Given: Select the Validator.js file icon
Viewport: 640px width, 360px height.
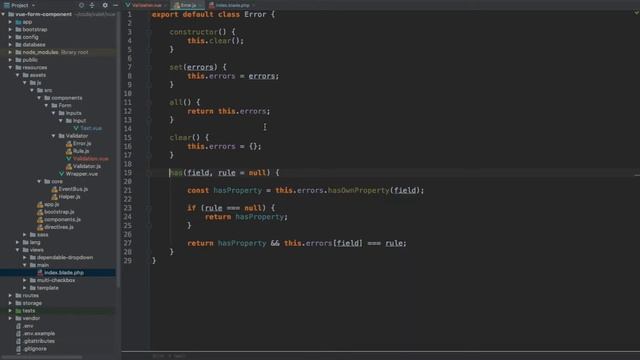Looking at the screenshot, I should point(69,166).
